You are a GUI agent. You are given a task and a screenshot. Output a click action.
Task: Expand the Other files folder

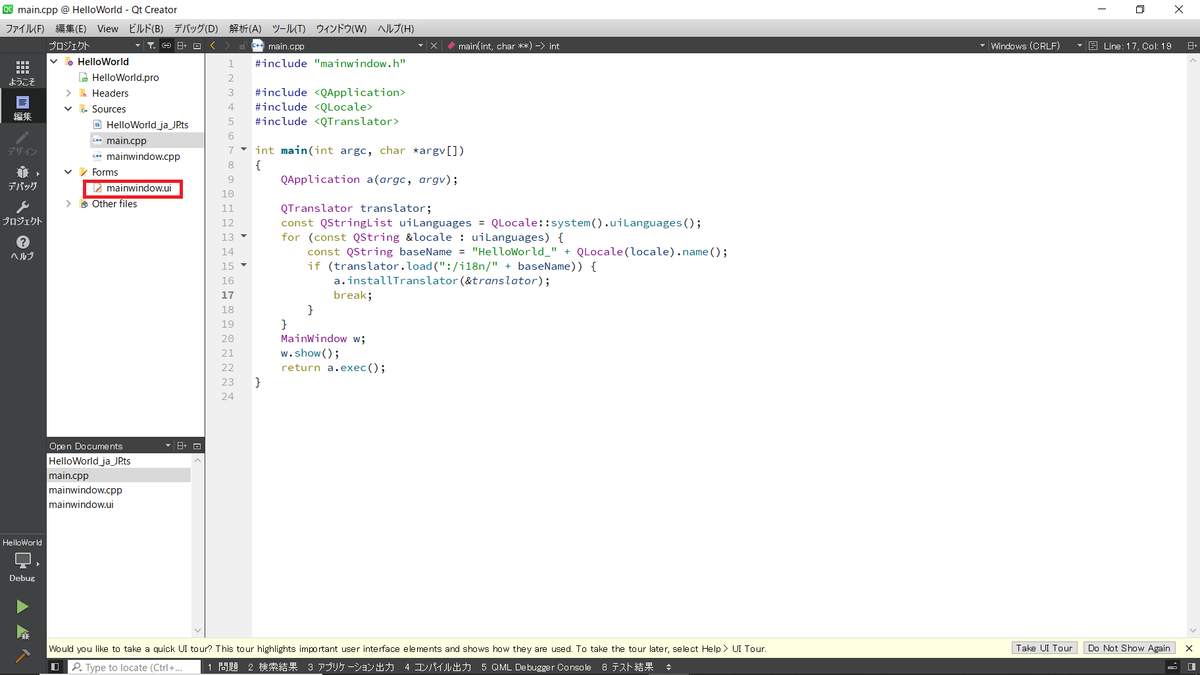pos(69,204)
